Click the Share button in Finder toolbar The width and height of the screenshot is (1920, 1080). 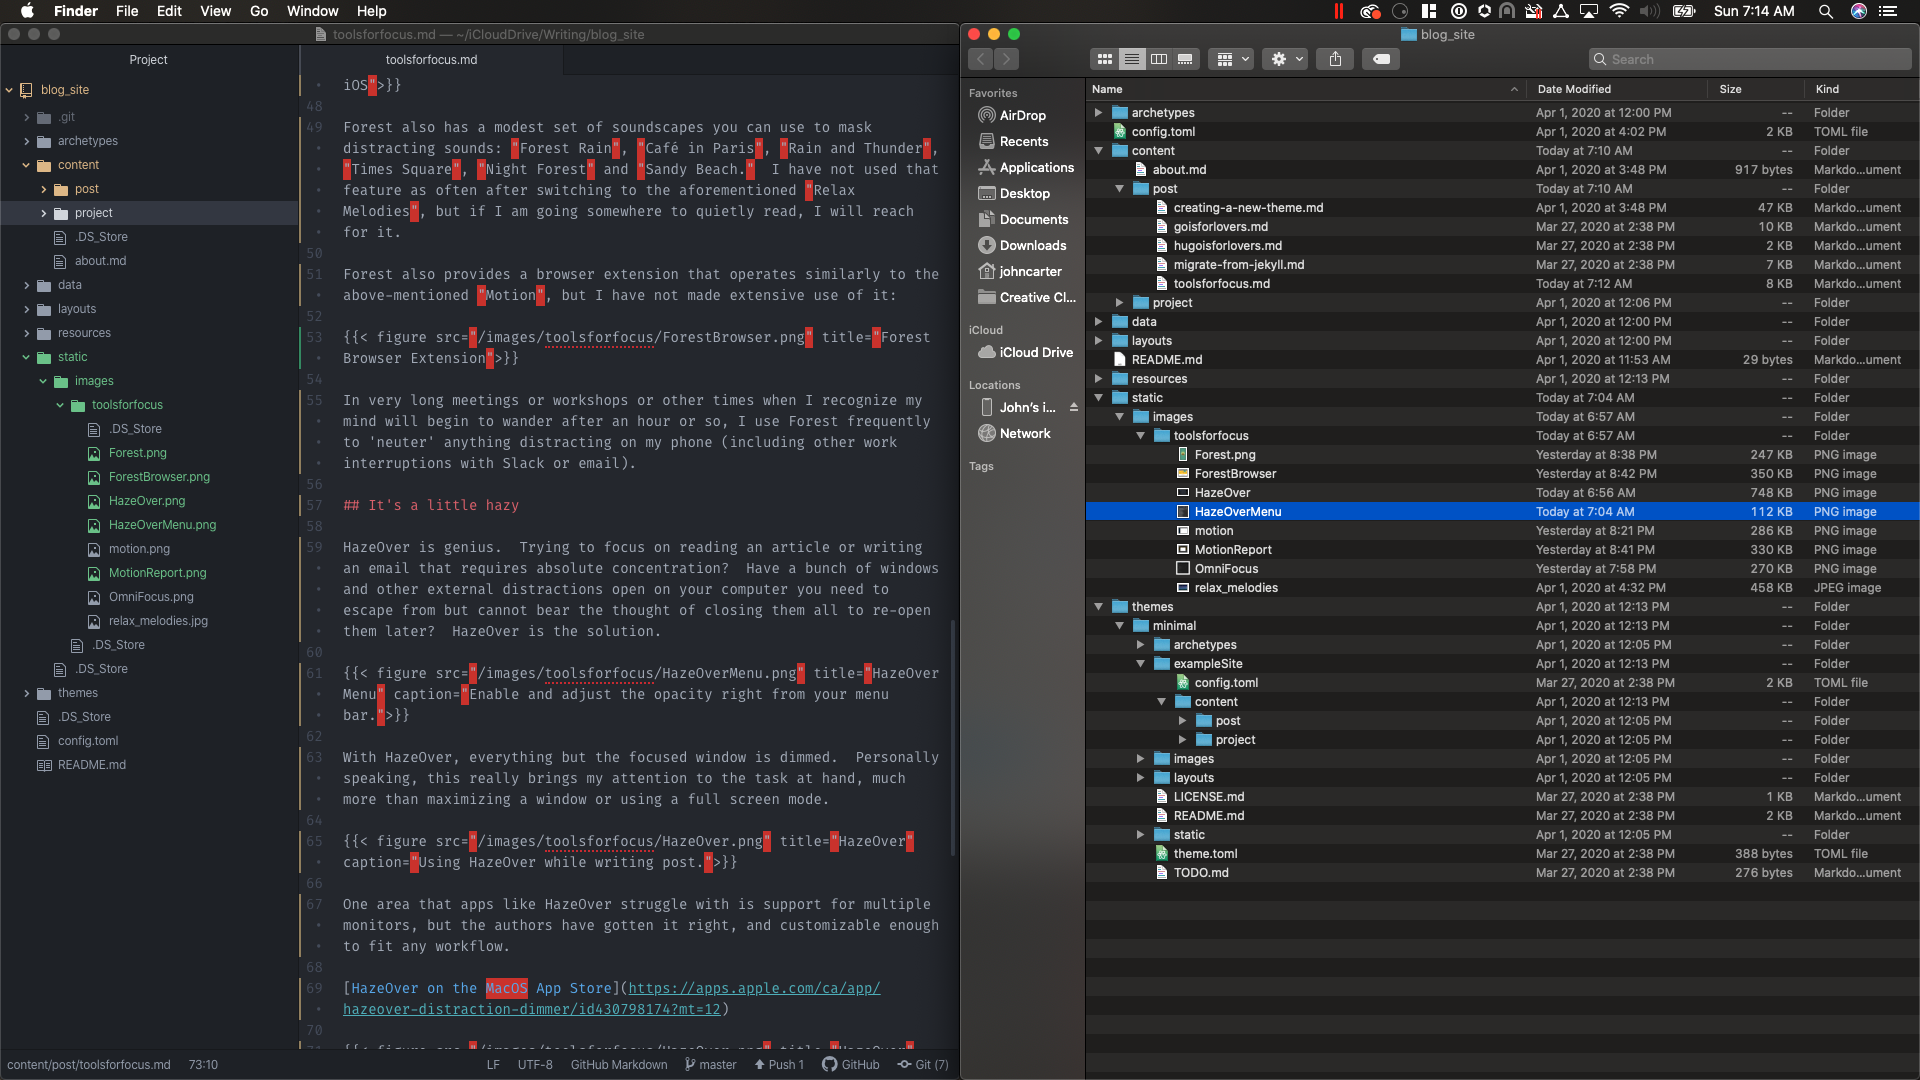click(1335, 59)
